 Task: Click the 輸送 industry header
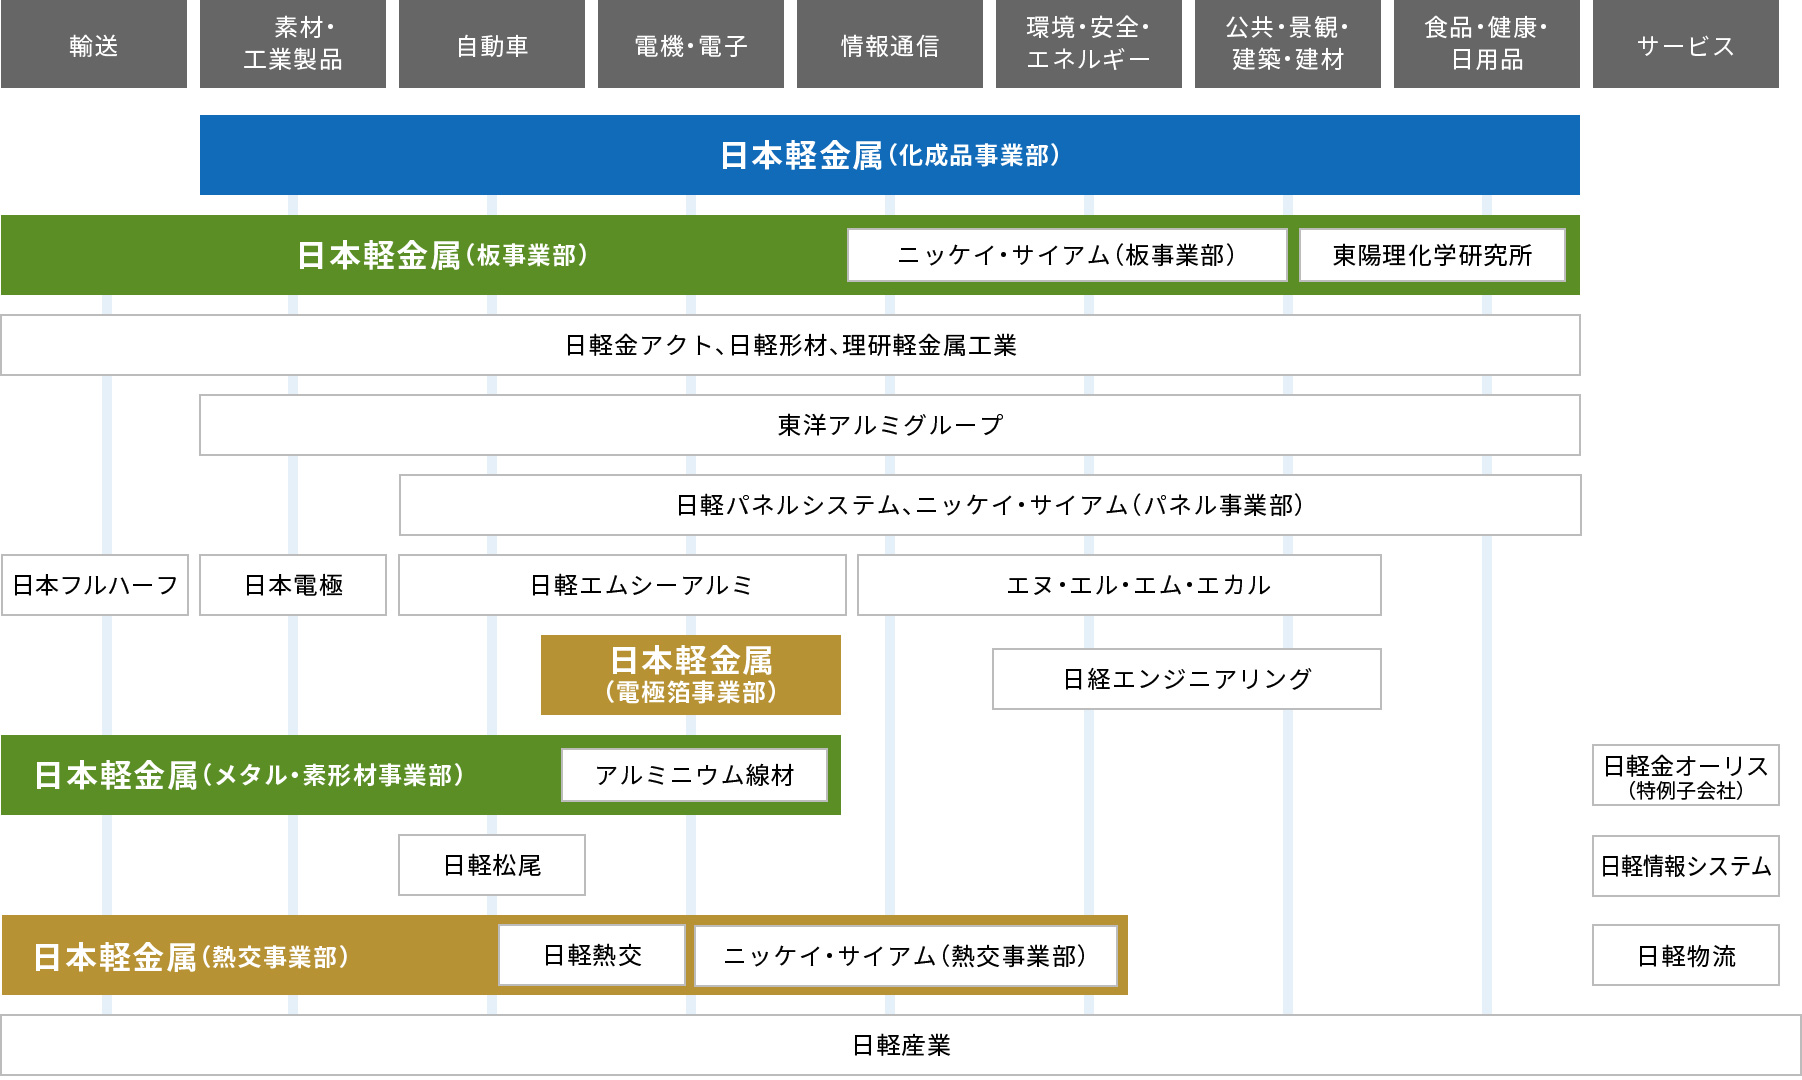coord(94,44)
